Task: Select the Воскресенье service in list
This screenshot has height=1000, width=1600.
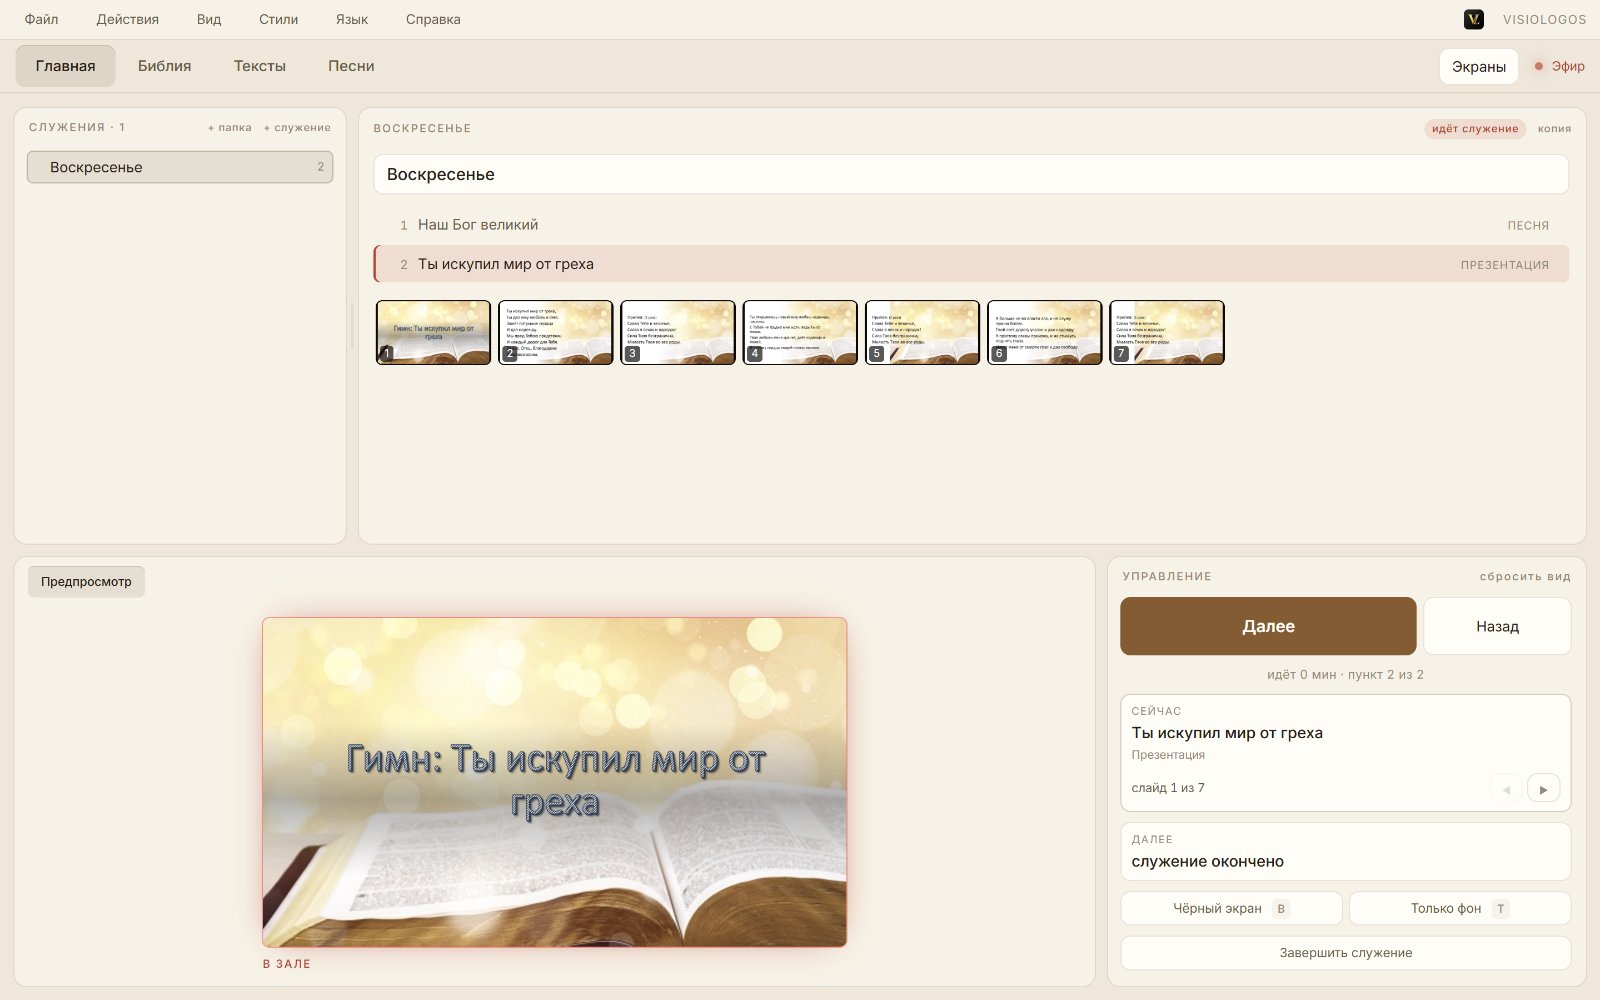Action: click(180, 167)
